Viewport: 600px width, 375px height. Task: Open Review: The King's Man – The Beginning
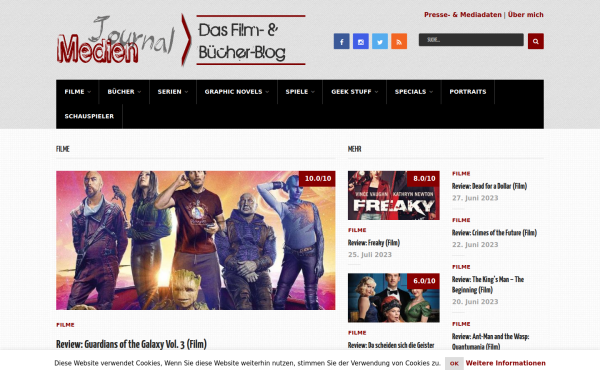click(x=488, y=285)
